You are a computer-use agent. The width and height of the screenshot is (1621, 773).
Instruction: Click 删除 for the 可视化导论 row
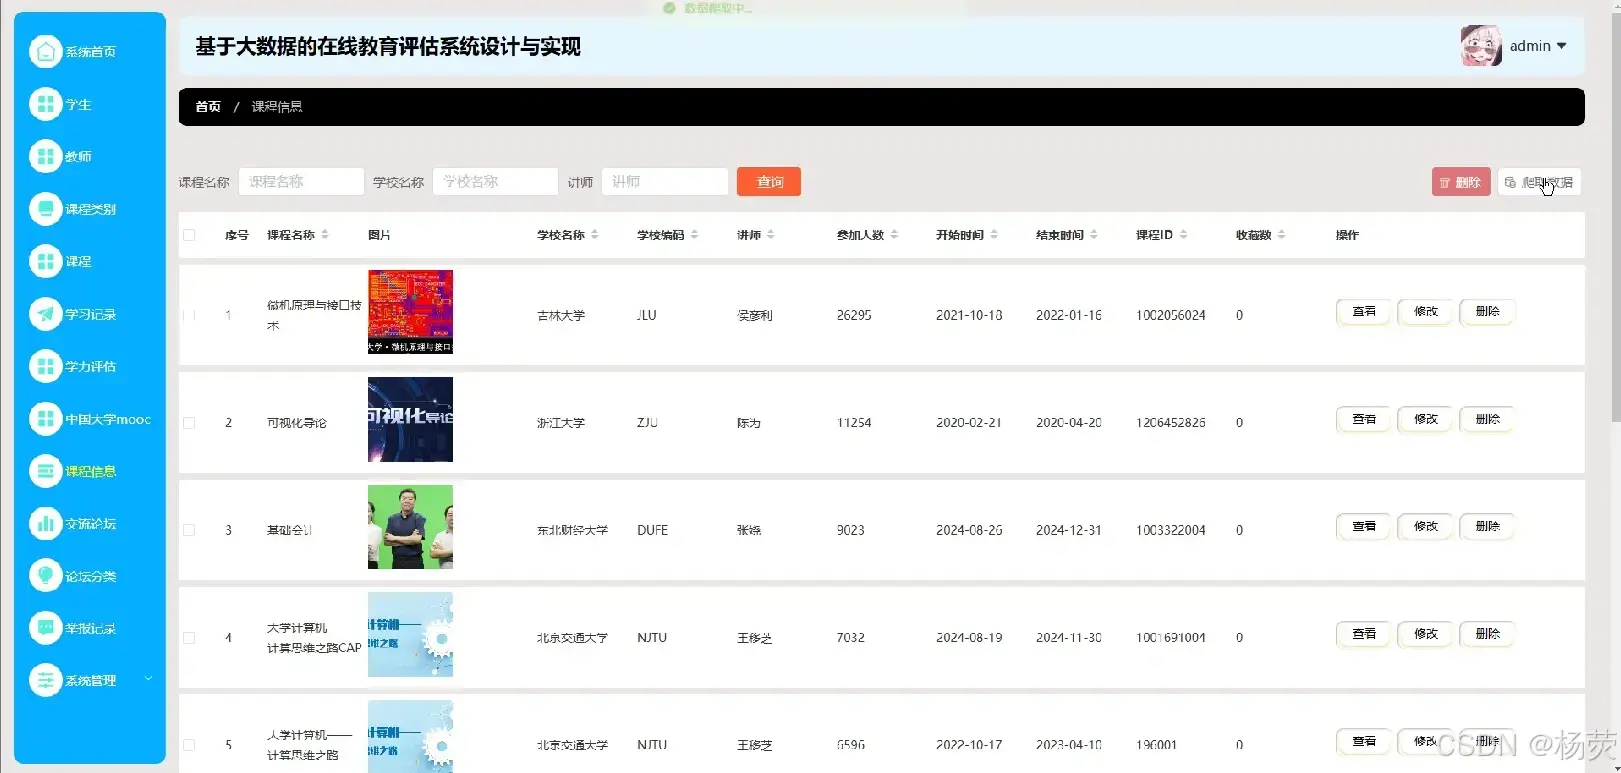tap(1487, 419)
